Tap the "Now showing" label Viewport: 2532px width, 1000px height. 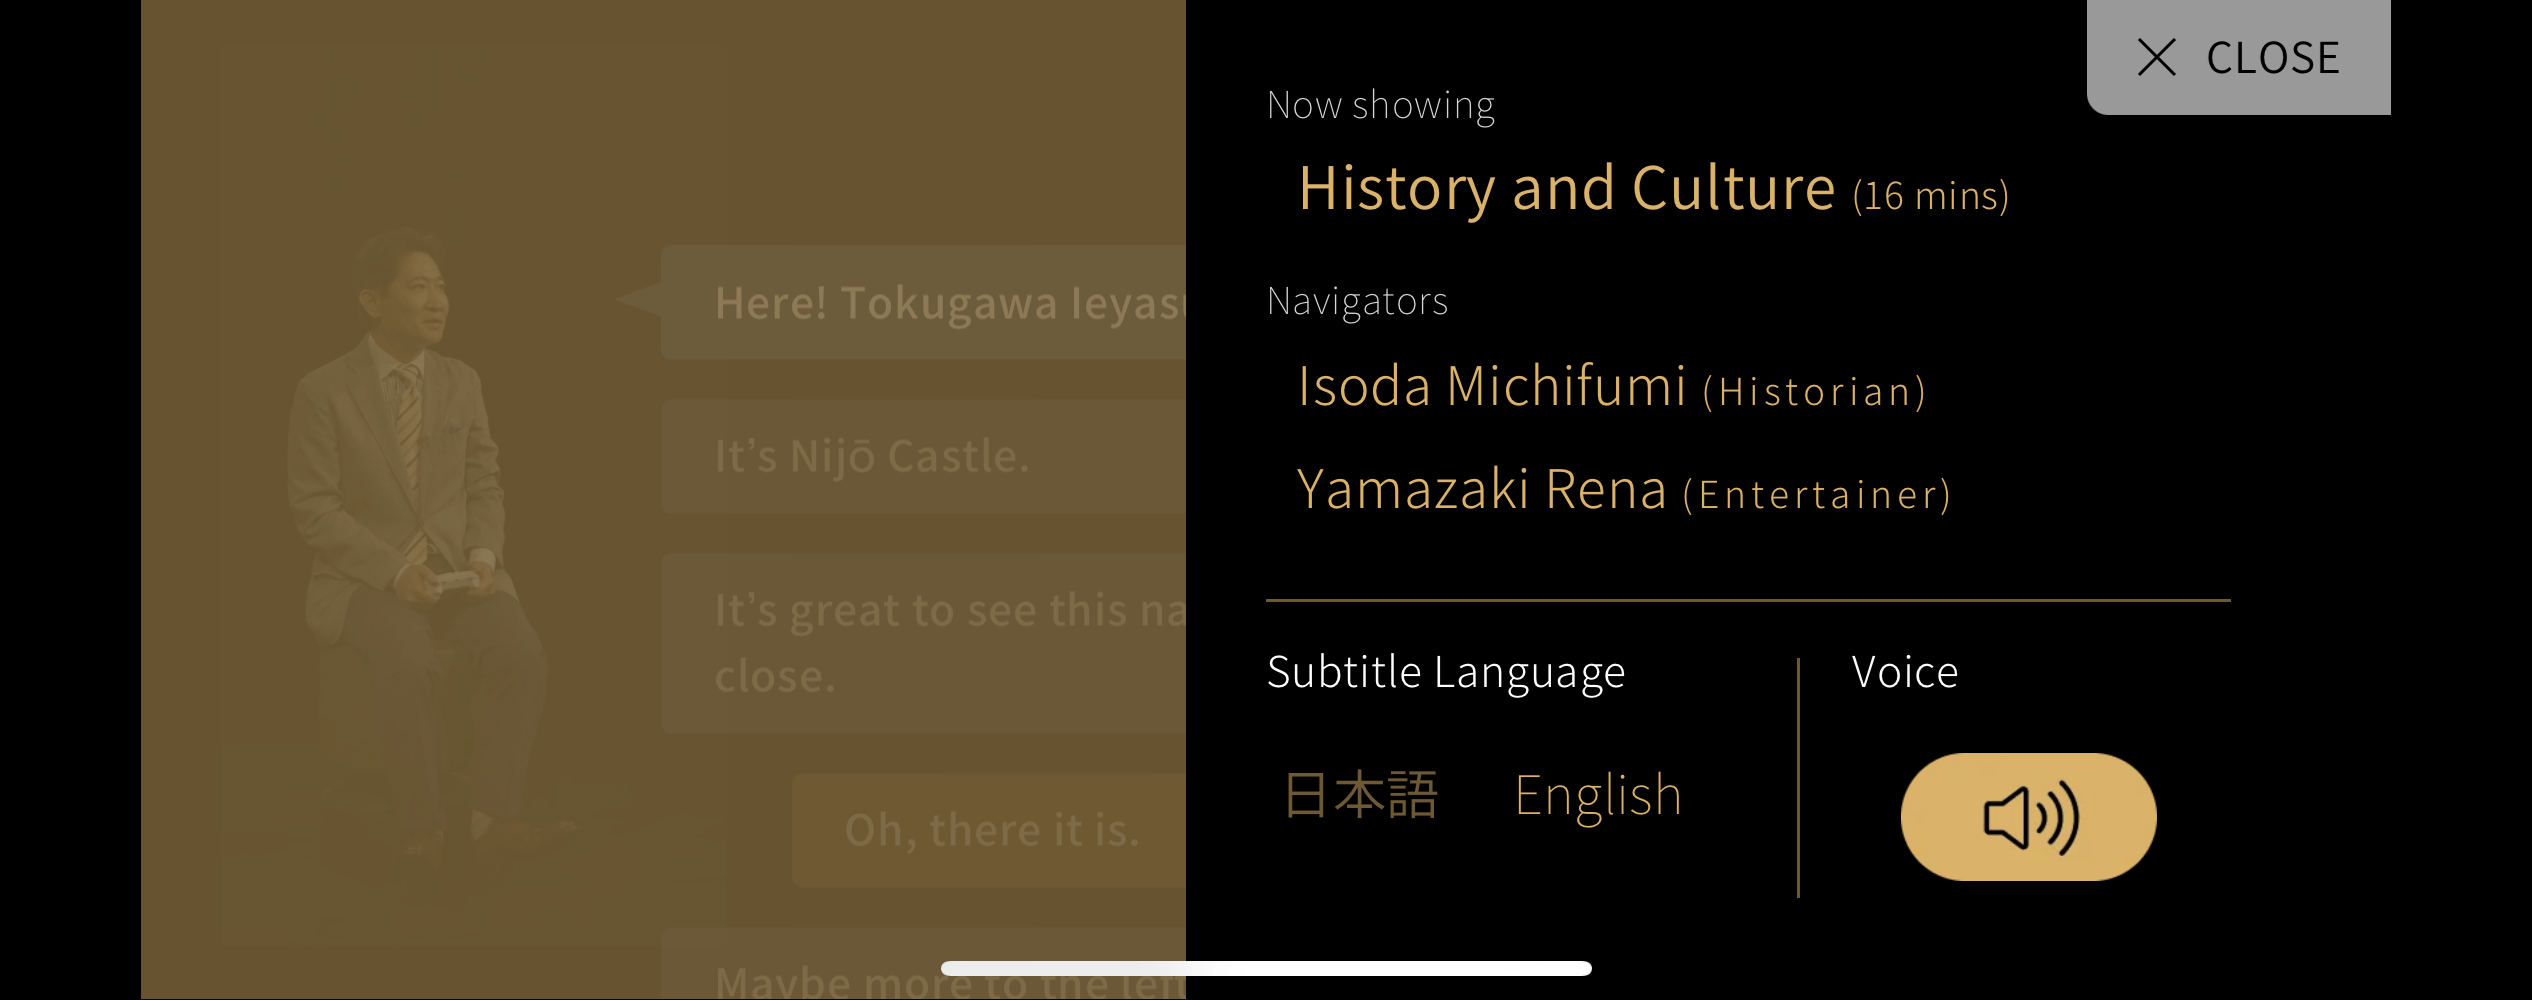1380,106
